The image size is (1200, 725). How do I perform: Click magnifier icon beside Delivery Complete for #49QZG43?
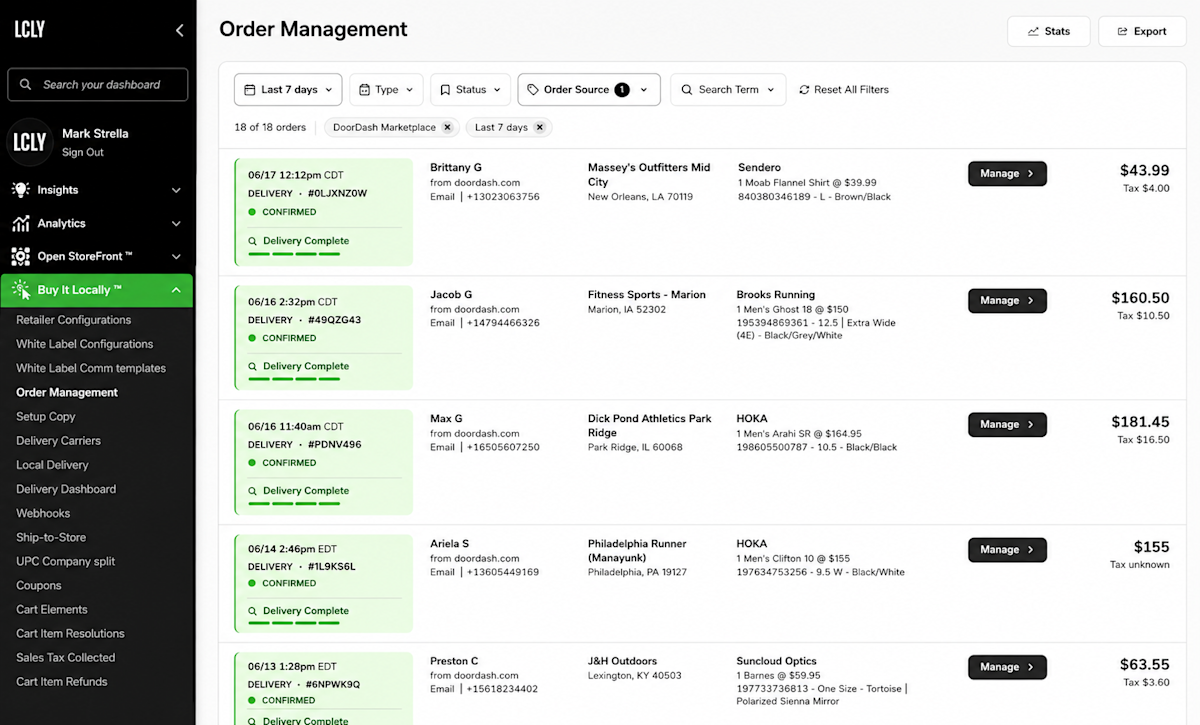[x=253, y=367]
